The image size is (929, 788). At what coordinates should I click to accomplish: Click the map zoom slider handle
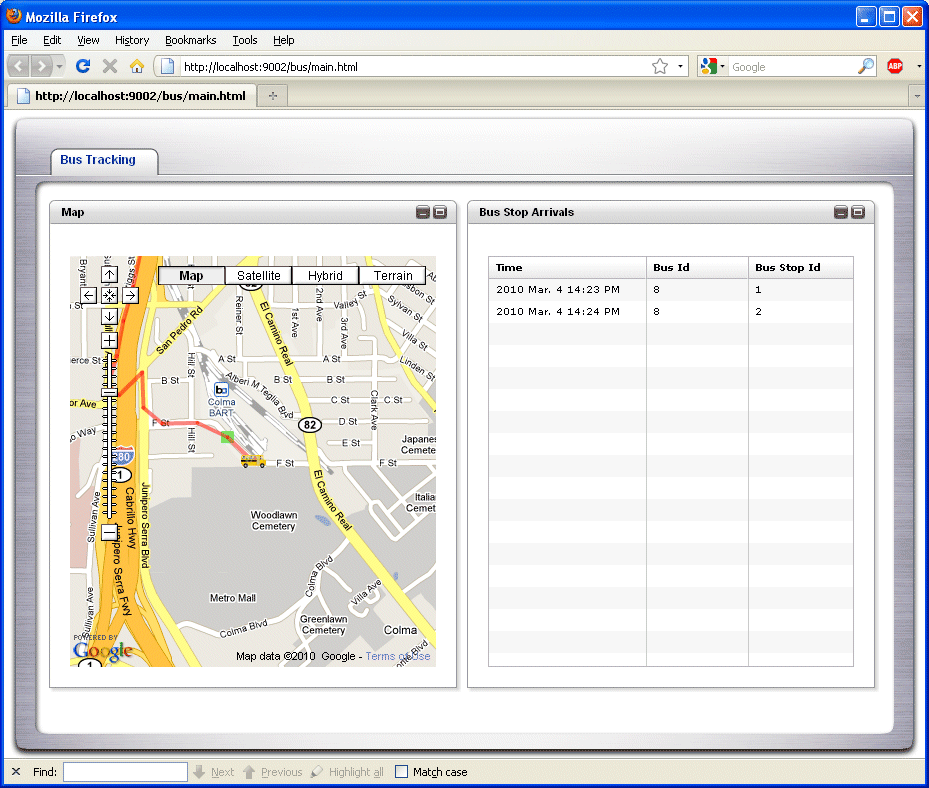(109, 393)
